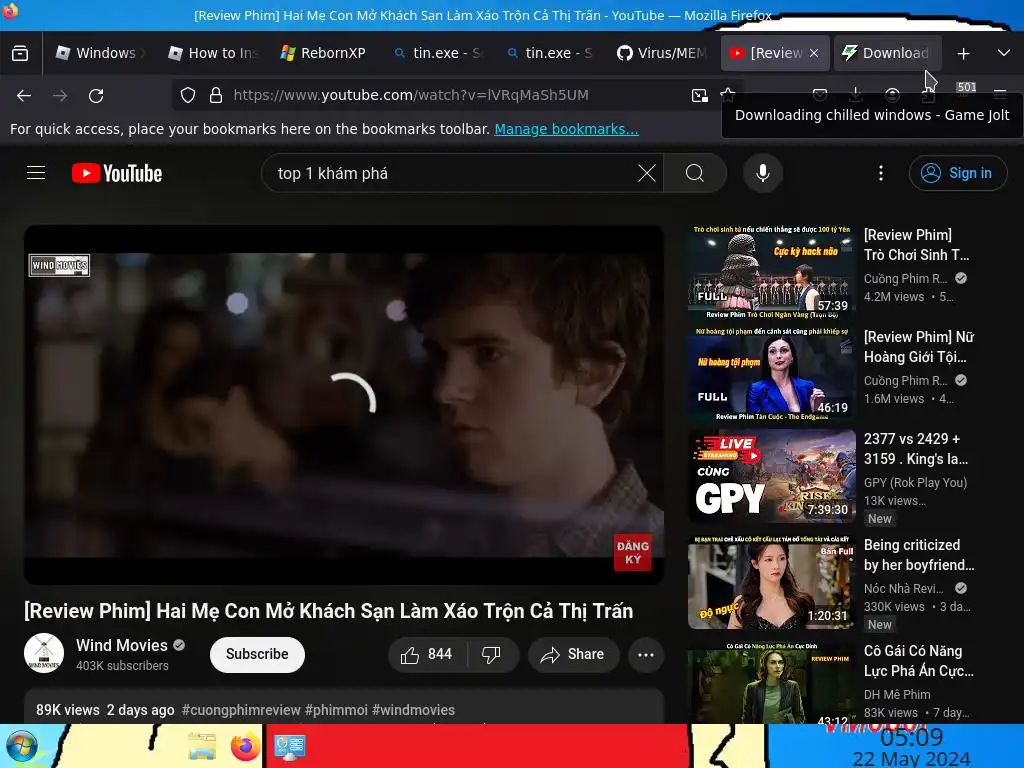Reload the current YouTube page
The height and width of the screenshot is (768, 1024).
point(96,96)
